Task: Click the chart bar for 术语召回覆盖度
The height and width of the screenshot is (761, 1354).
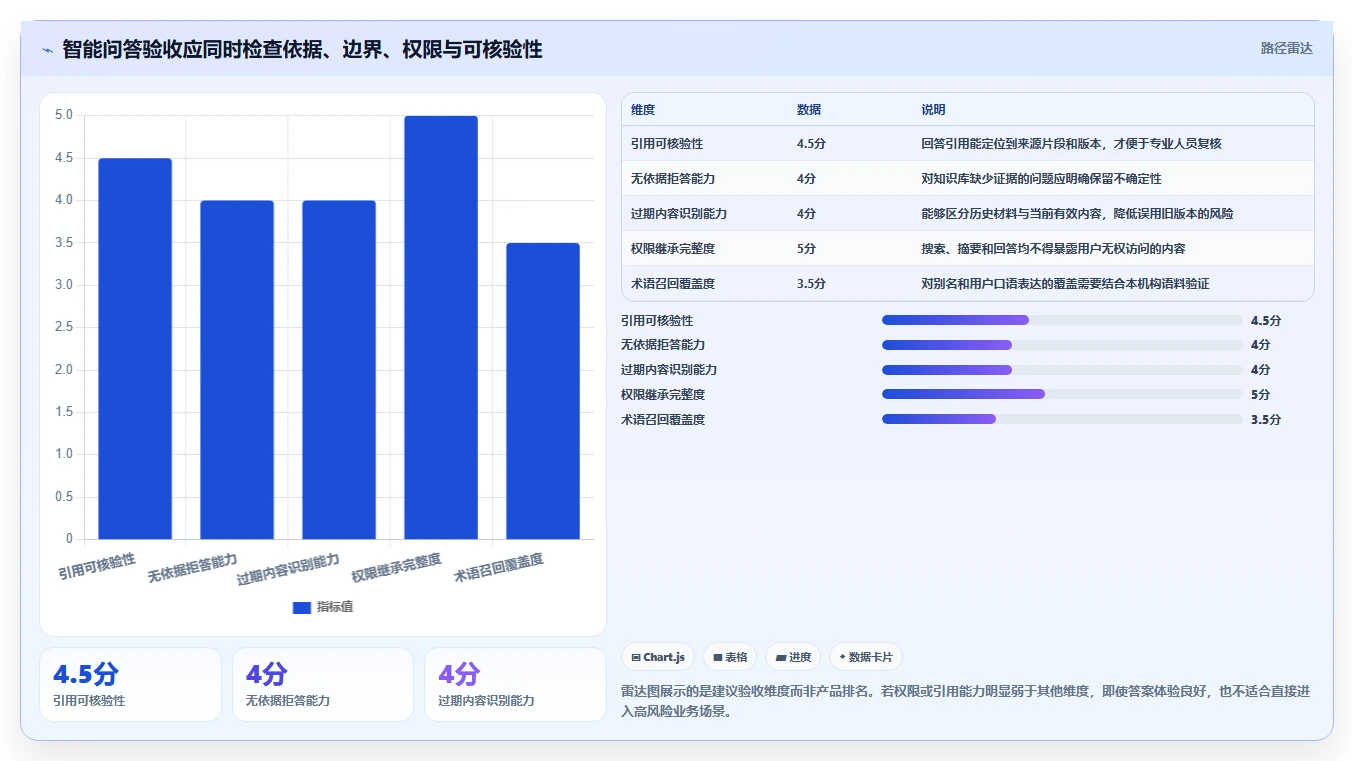Action: tap(543, 391)
